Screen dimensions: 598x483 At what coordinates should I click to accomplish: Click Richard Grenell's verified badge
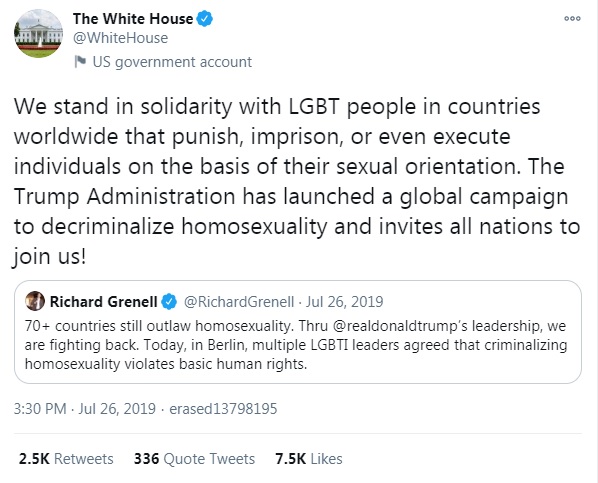(169, 301)
